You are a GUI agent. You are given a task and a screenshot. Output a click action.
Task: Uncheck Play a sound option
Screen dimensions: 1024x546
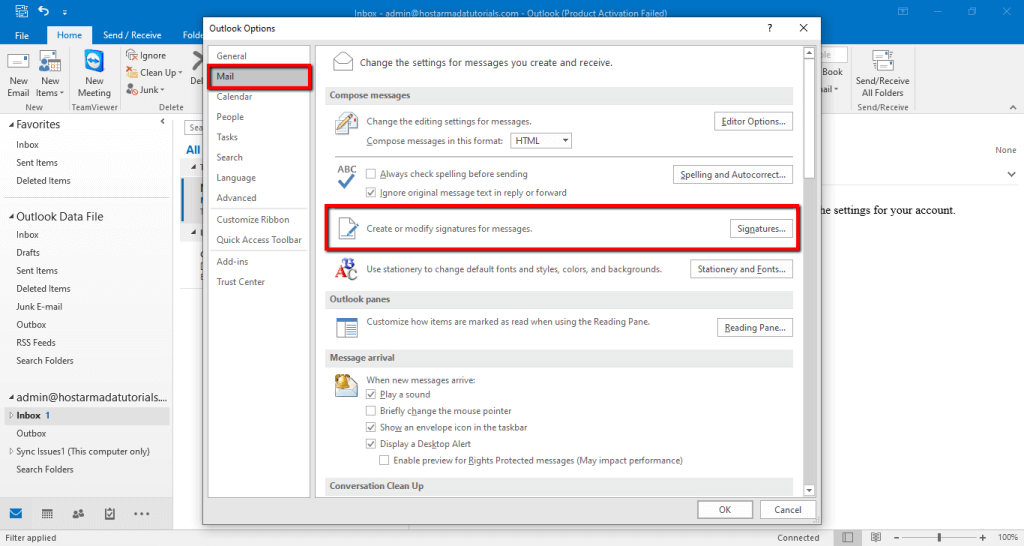[371, 395]
